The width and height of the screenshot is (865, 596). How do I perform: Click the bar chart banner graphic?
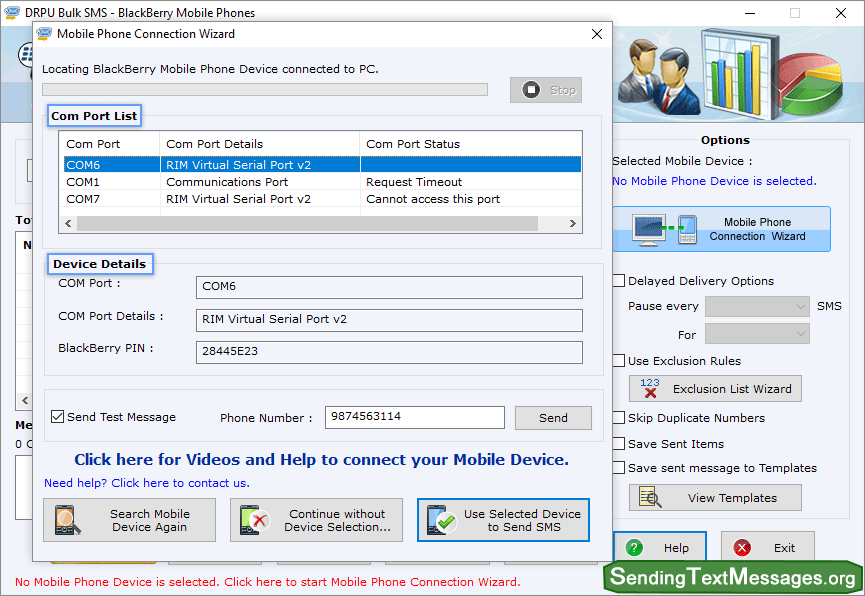point(740,73)
